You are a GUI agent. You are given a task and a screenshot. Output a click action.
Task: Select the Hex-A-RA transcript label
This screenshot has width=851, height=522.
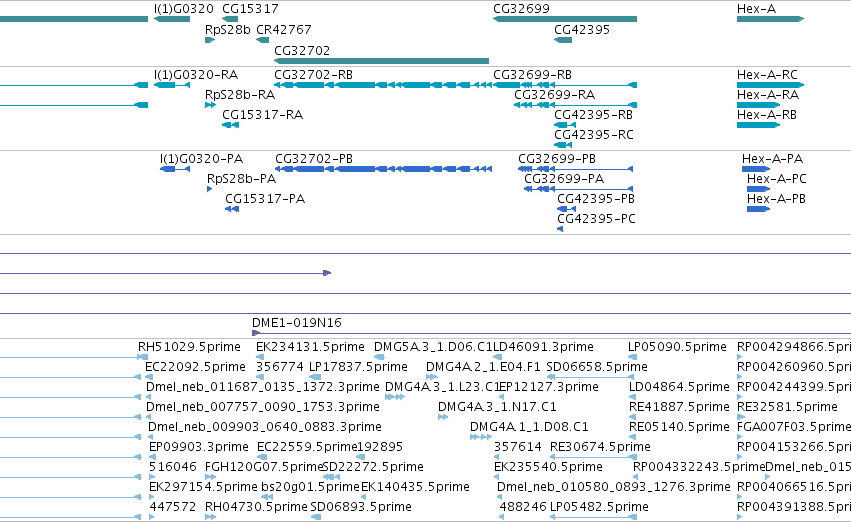[767, 94]
